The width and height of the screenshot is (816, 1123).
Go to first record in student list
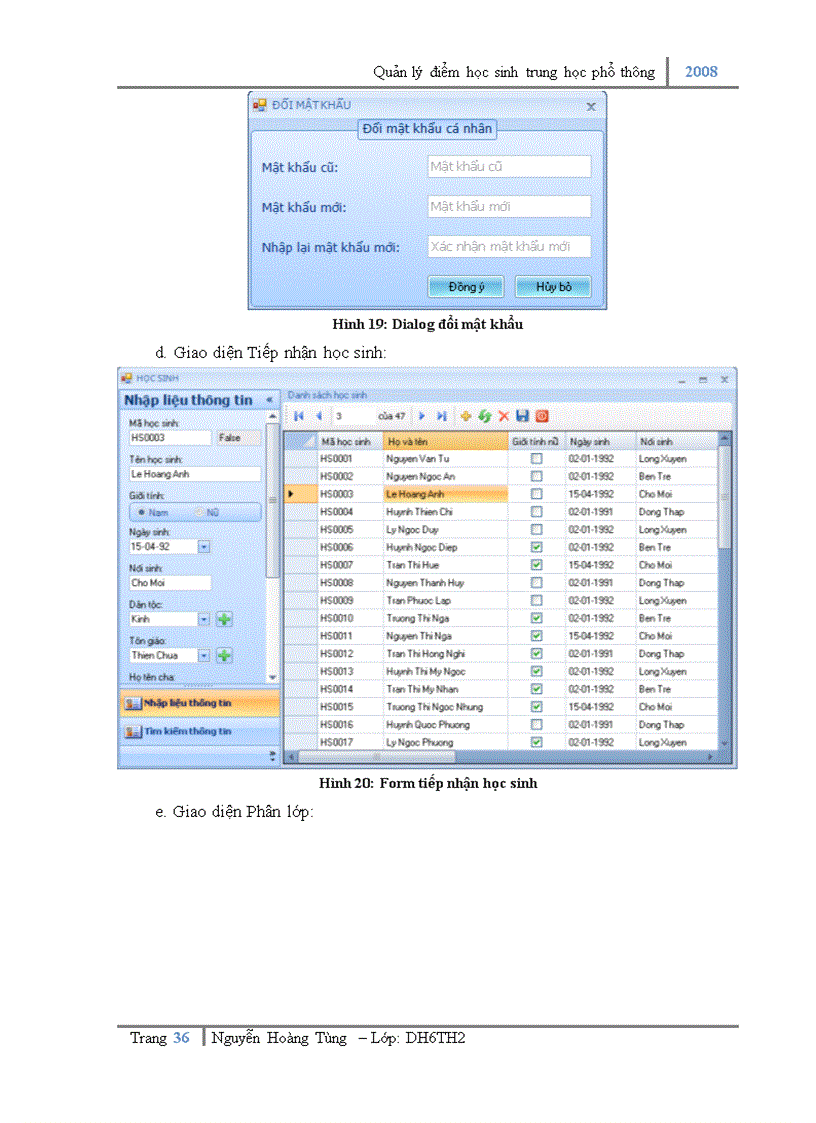[x=298, y=416]
